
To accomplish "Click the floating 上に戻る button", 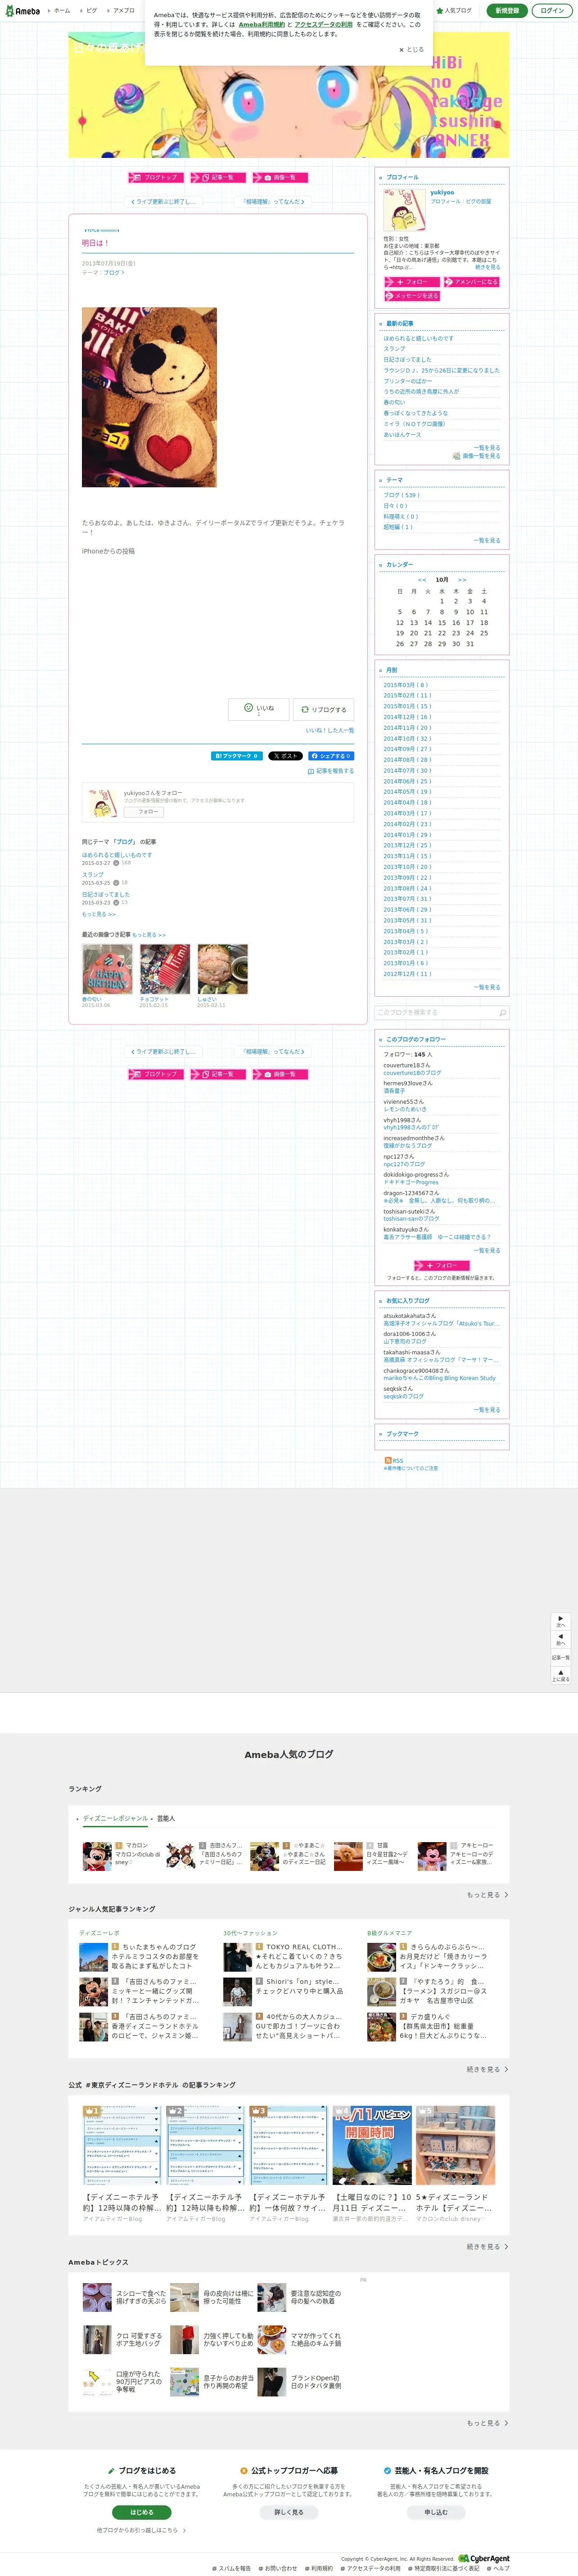I will tap(561, 1675).
